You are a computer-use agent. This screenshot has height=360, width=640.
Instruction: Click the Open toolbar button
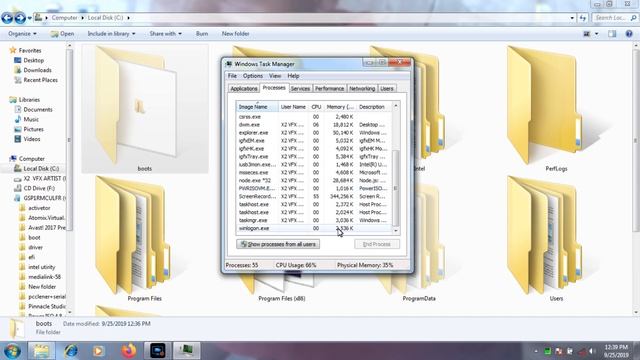pos(62,34)
